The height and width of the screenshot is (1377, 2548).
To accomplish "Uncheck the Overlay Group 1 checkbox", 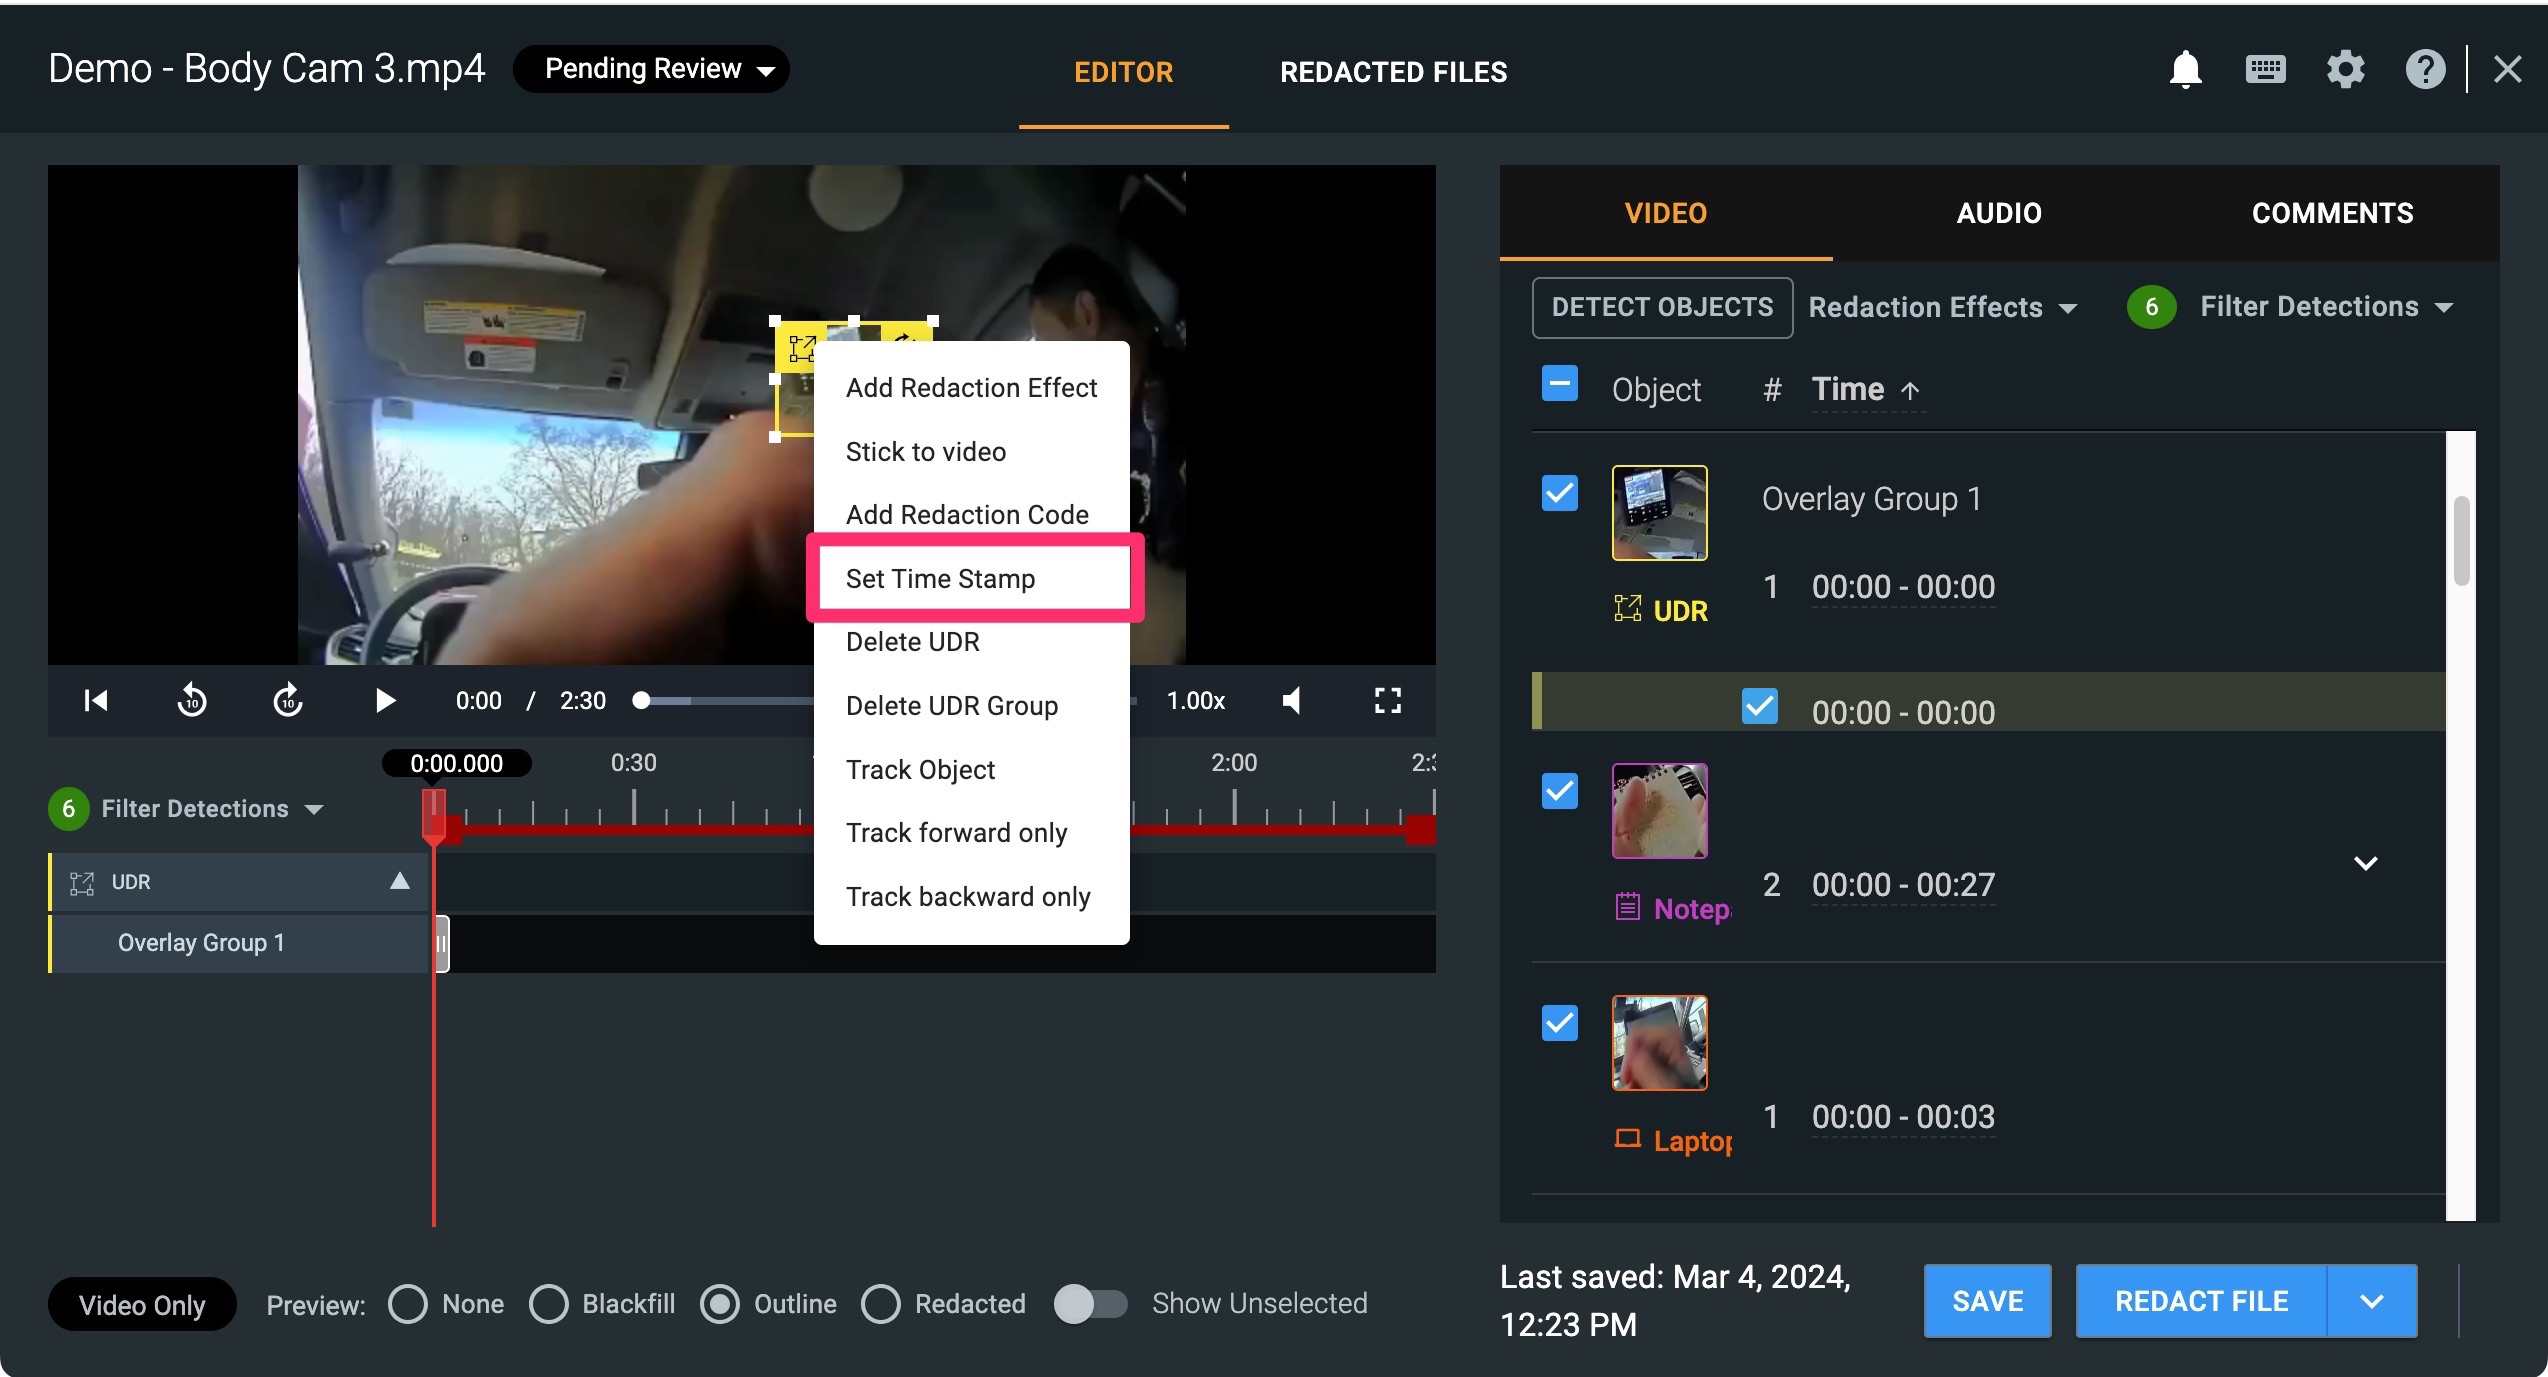I will tap(1559, 493).
